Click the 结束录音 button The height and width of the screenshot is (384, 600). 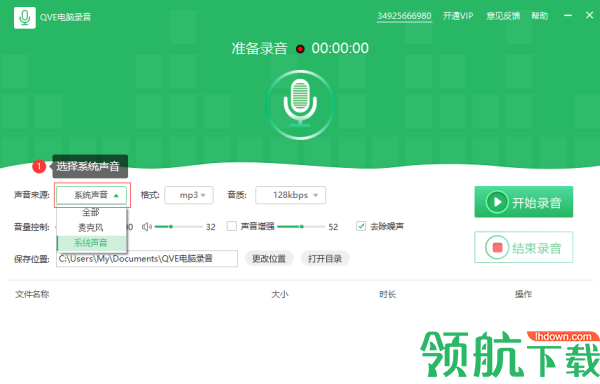point(523,247)
